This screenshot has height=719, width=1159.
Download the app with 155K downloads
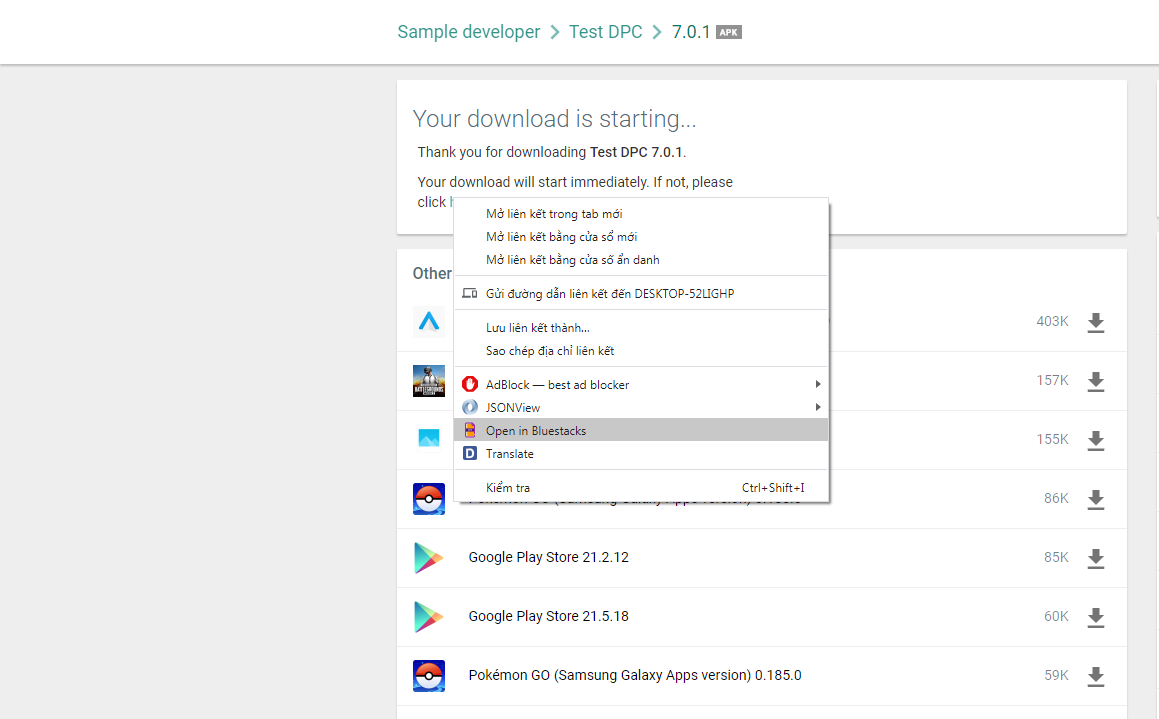pyautogui.click(x=1095, y=440)
